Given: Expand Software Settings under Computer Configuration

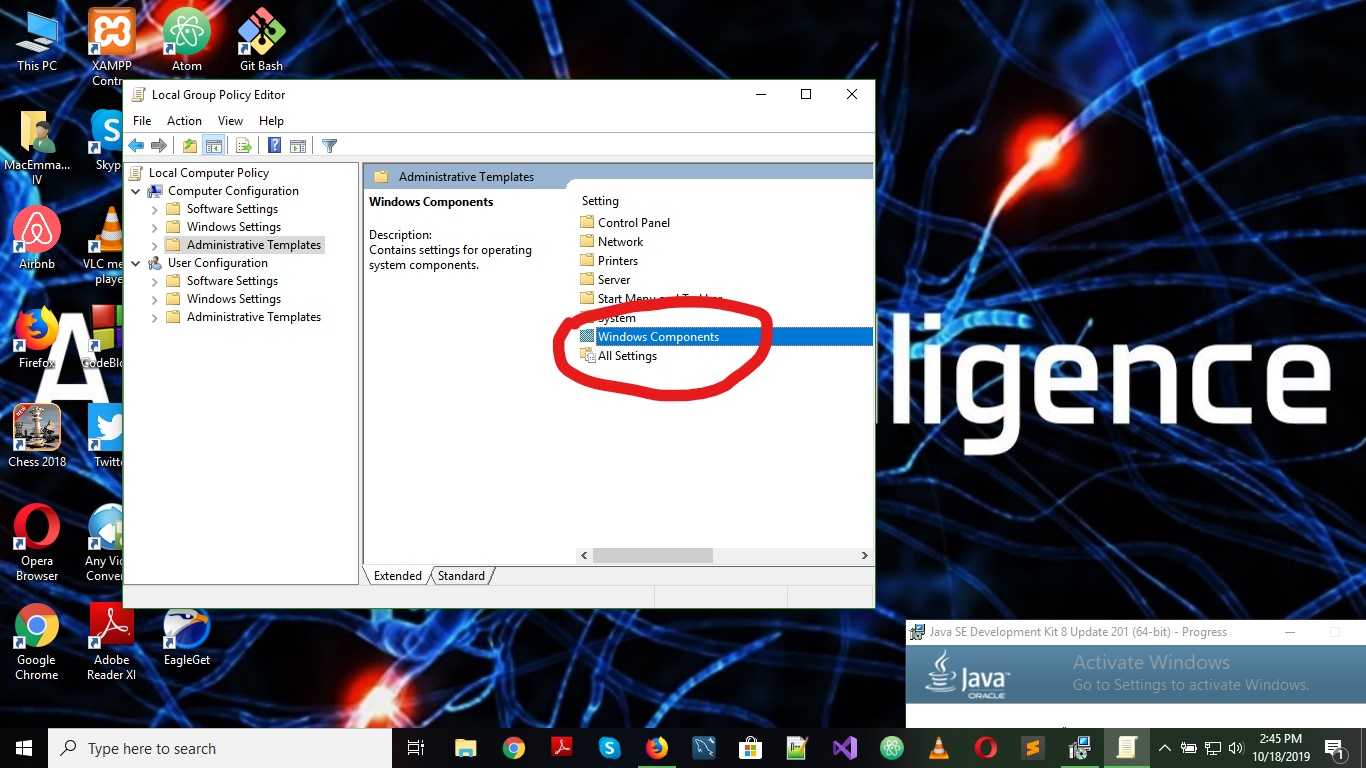Looking at the screenshot, I should [154, 209].
